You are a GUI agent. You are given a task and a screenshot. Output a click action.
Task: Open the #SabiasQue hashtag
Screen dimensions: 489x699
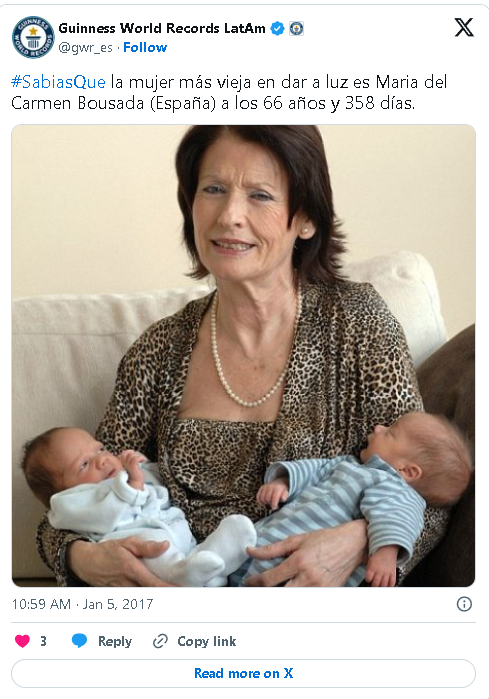click(58, 82)
